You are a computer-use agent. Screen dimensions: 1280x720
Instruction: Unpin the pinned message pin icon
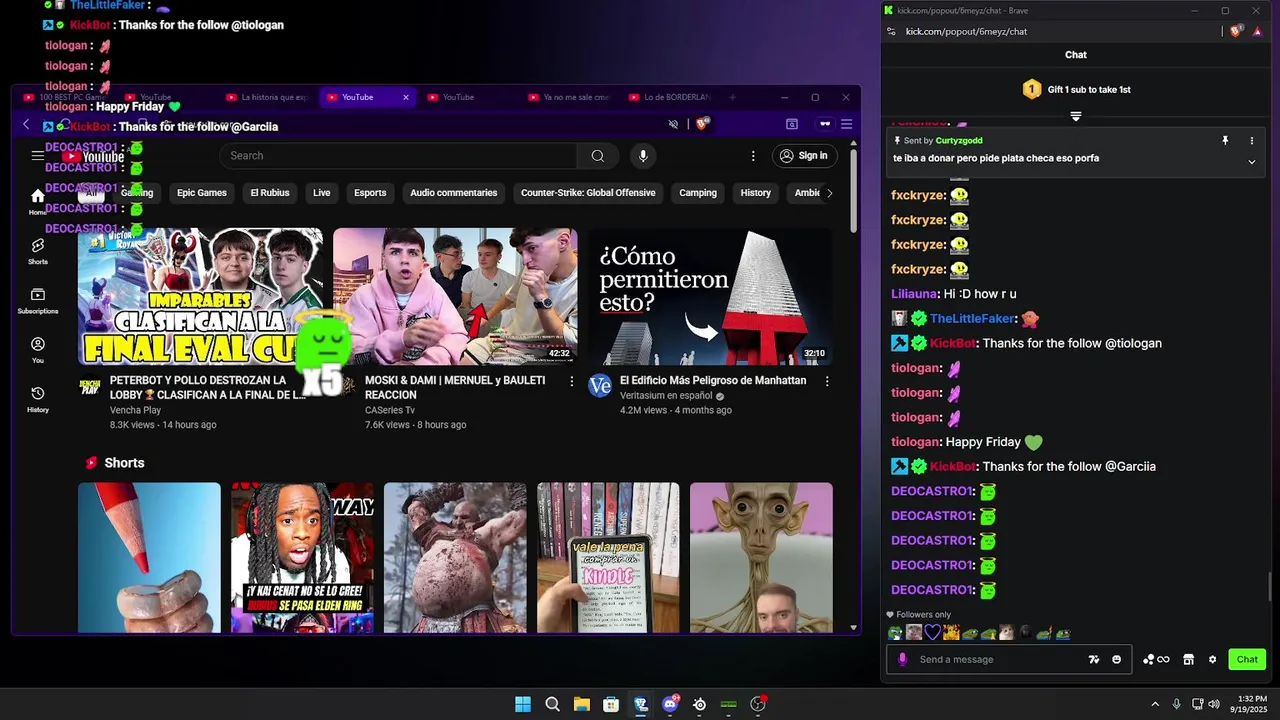pyautogui.click(x=1225, y=141)
